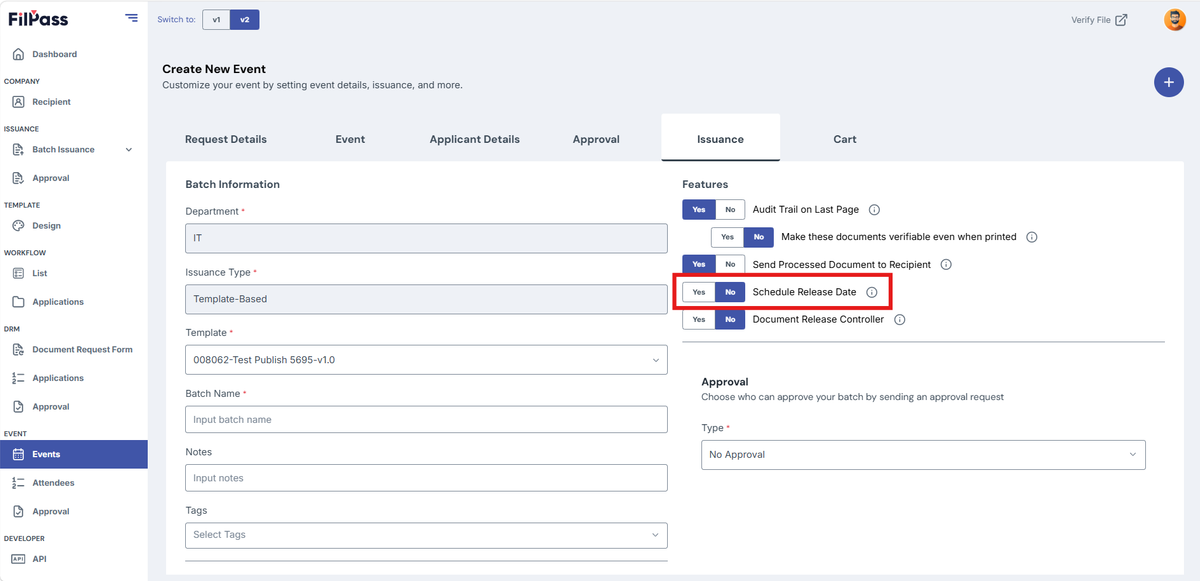Viewport: 1200px width, 581px height.
Task: Go to the Cart tab
Action: pyautogui.click(x=845, y=139)
